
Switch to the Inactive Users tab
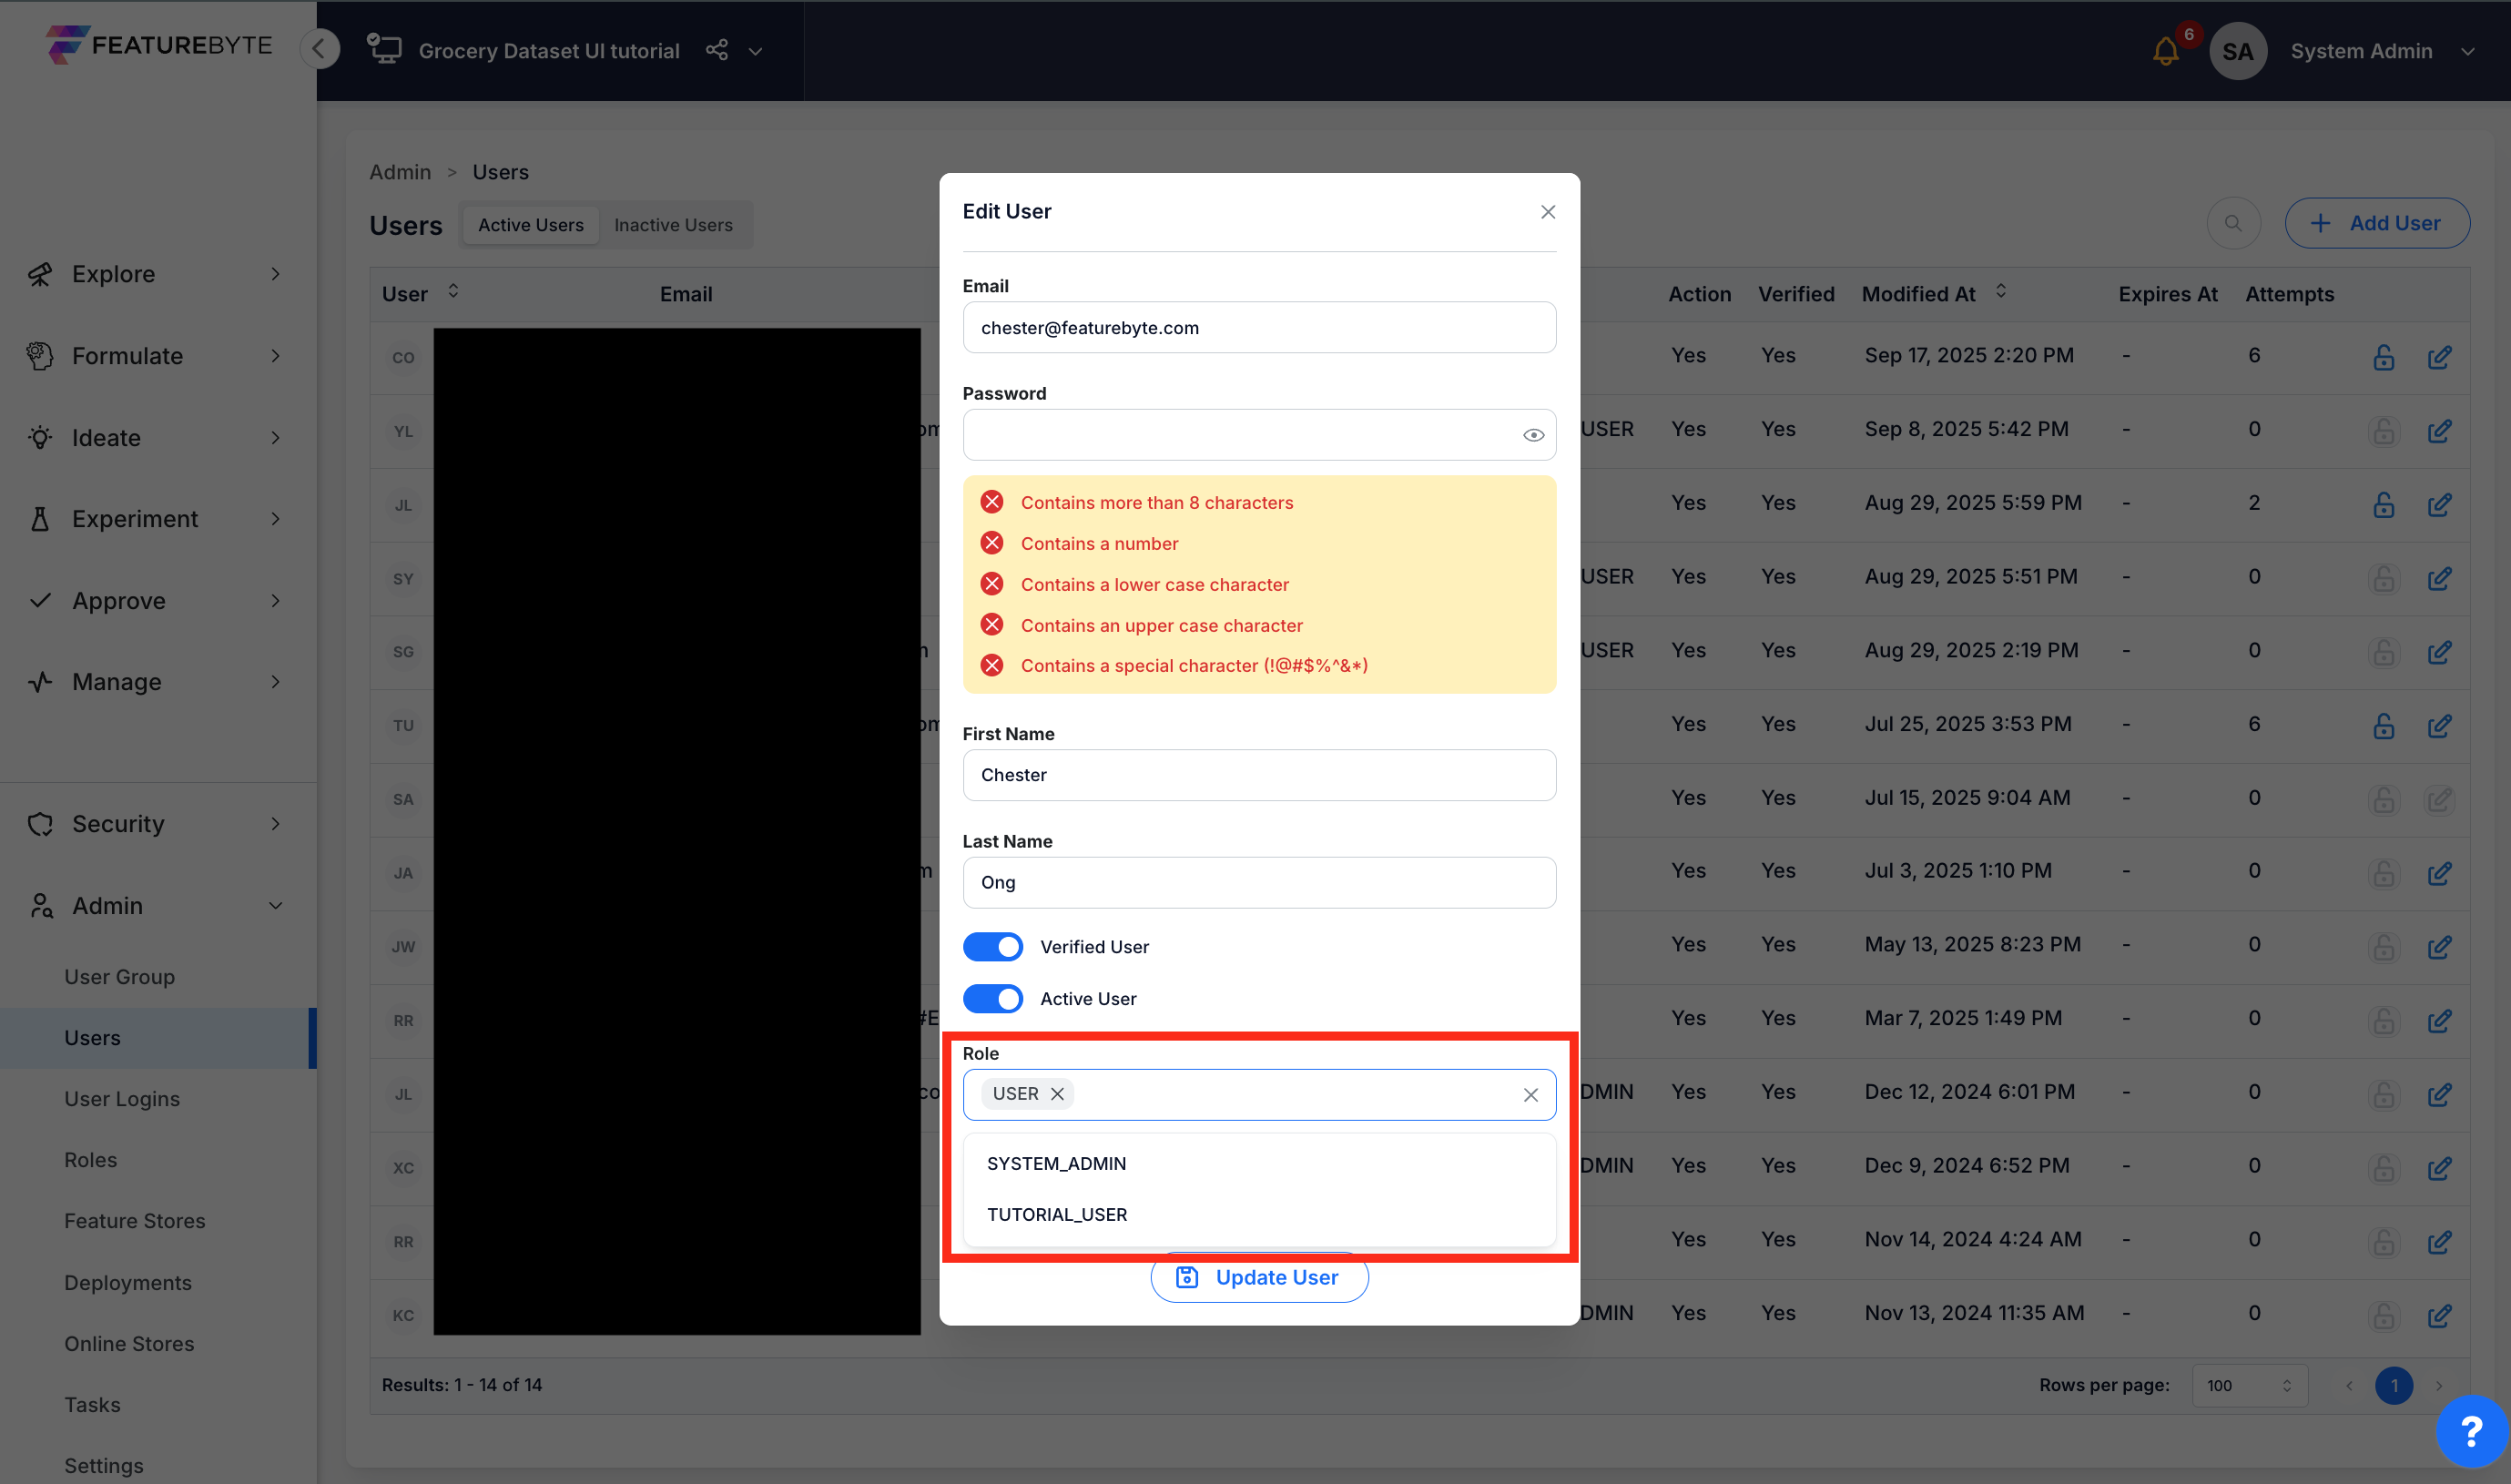point(673,225)
